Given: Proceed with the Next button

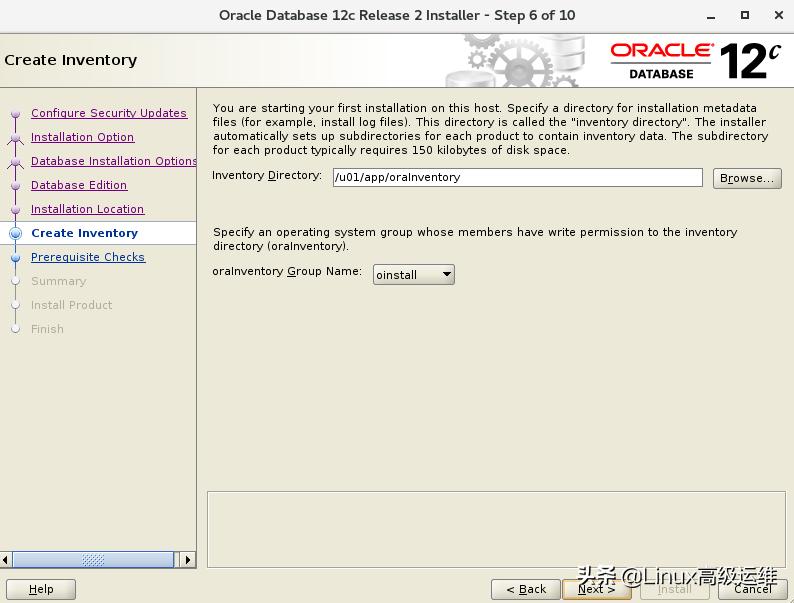Looking at the screenshot, I should click(597, 589).
